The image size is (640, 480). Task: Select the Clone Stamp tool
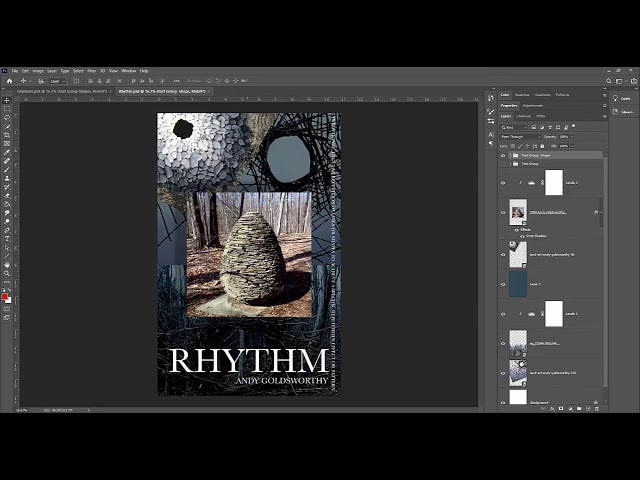7,178
